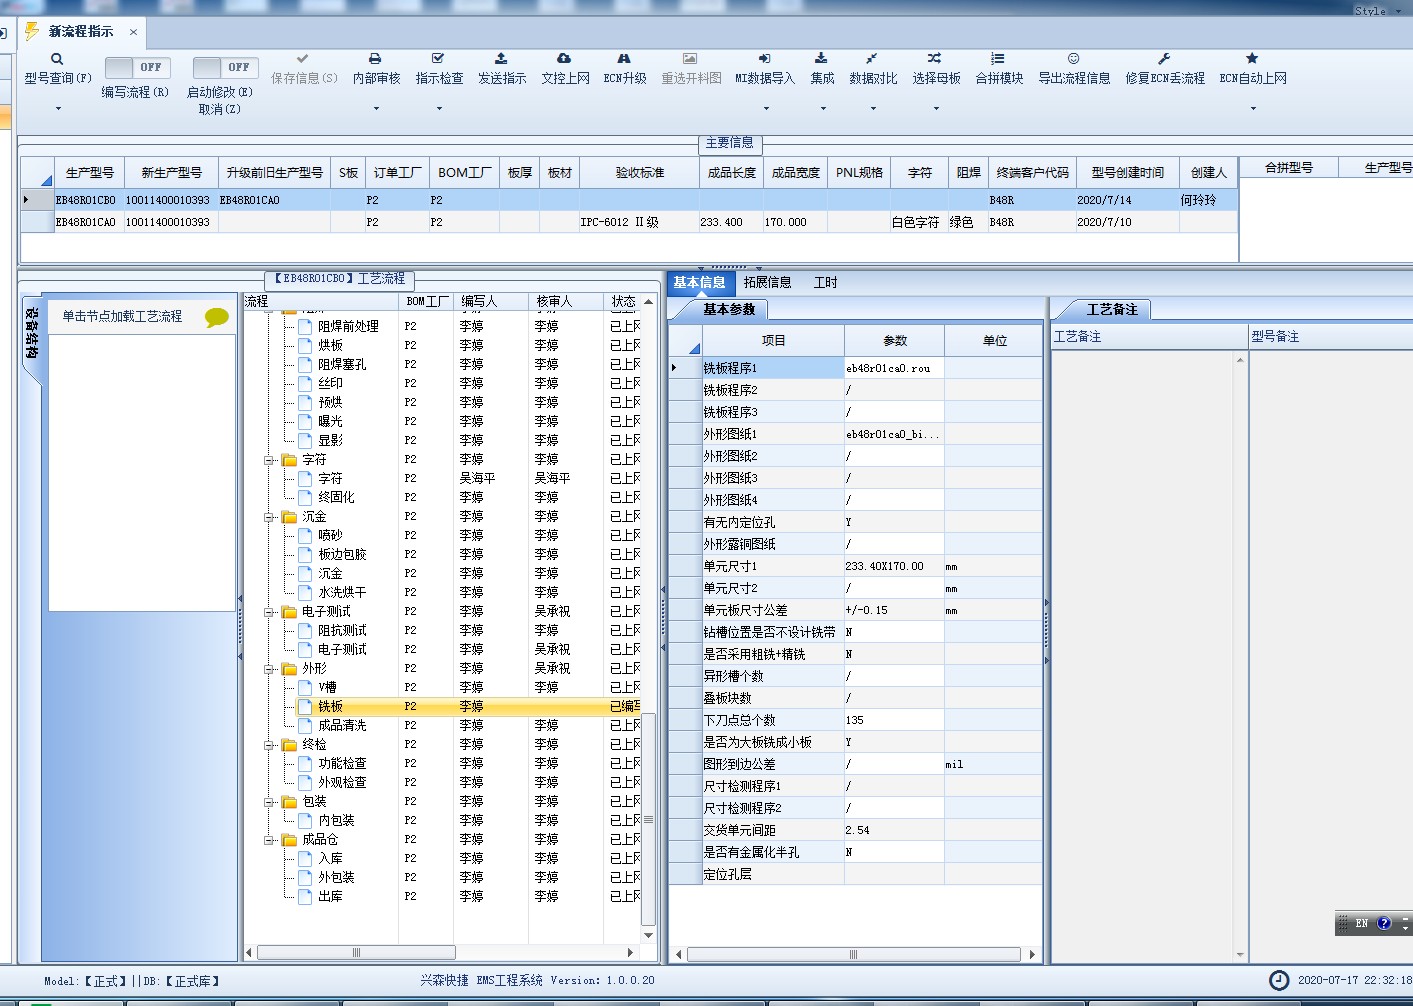Open dropdown arrow under MI数据导入
The width and height of the screenshot is (1413, 1006).
(x=766, y=108)
